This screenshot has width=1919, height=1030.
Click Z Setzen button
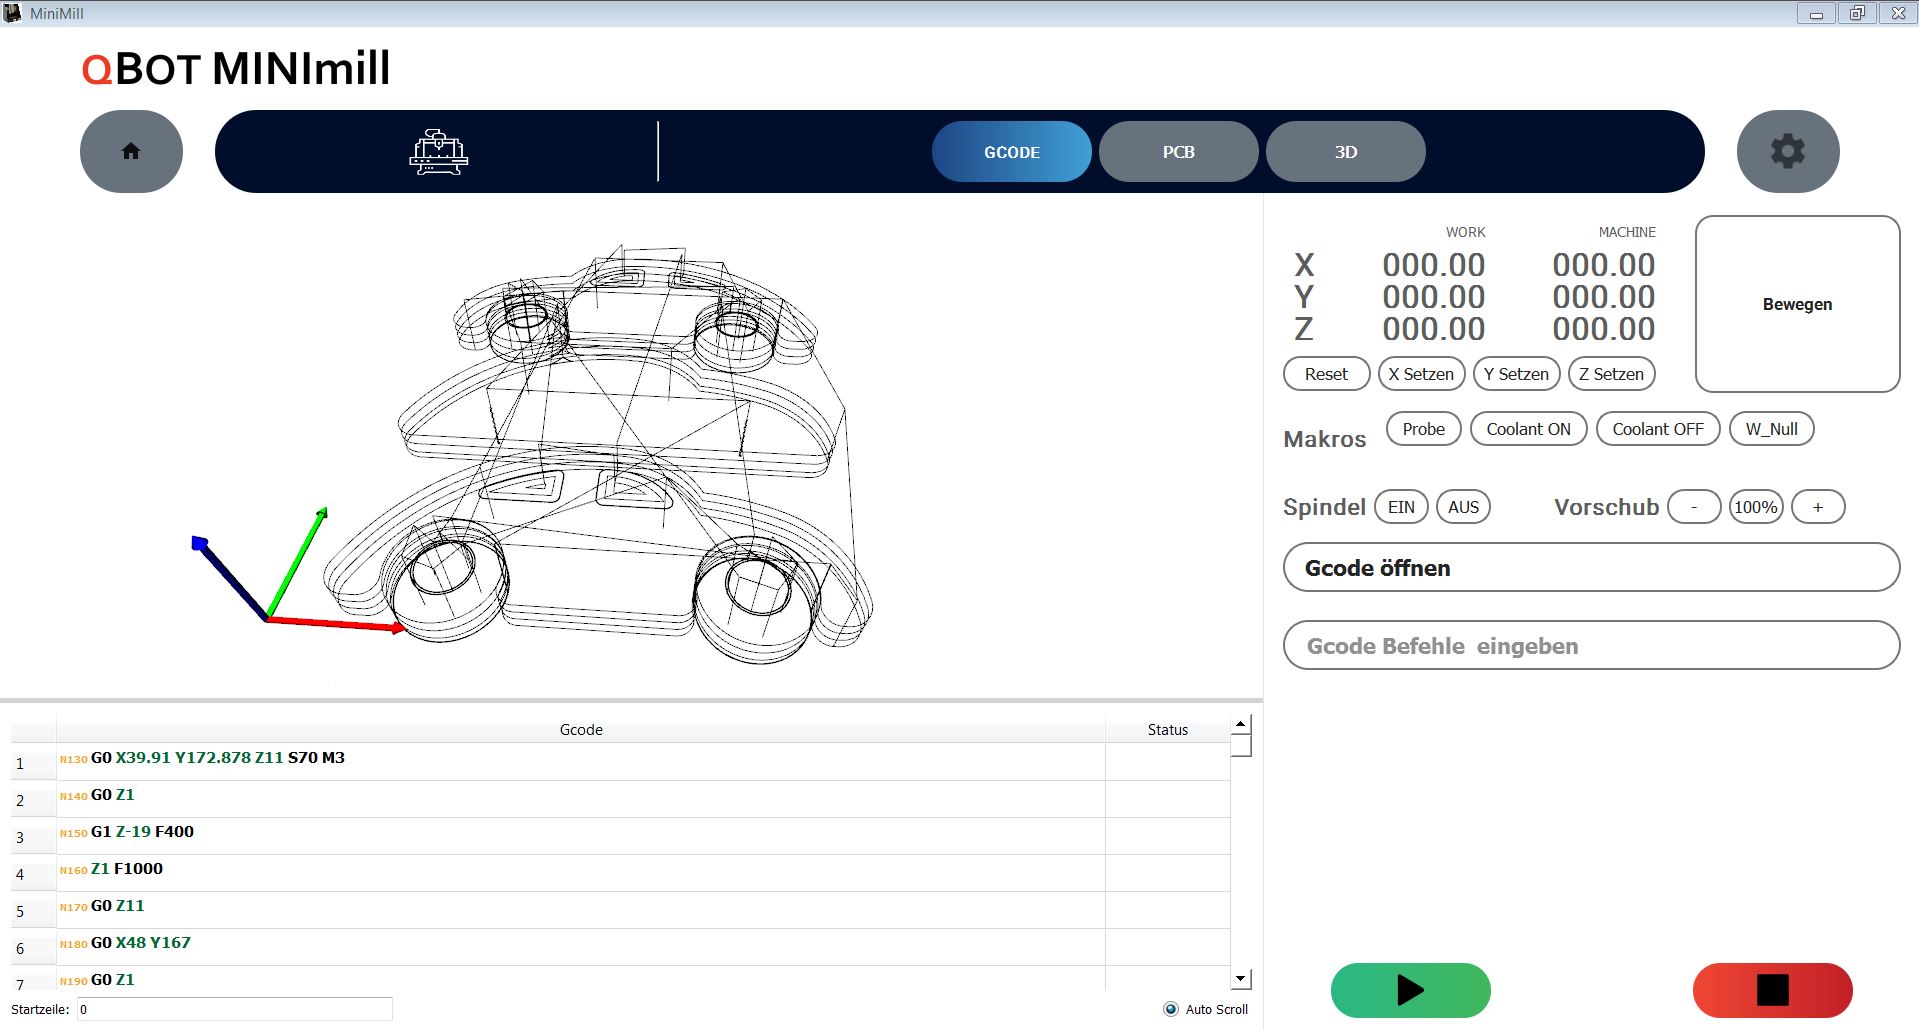pos(1611,374)
